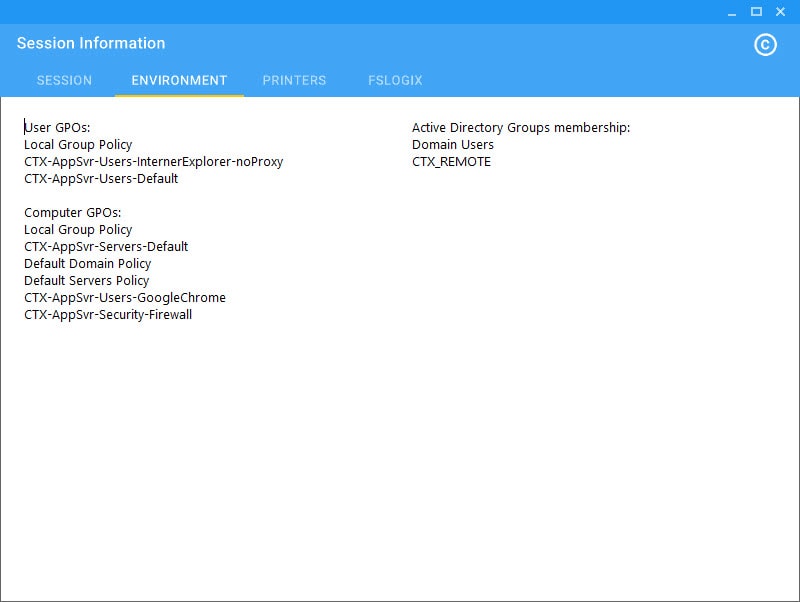Click the 'CTX-AppSvr-Servers-Default' entry
800x602 pixels.
pos(106,247)
